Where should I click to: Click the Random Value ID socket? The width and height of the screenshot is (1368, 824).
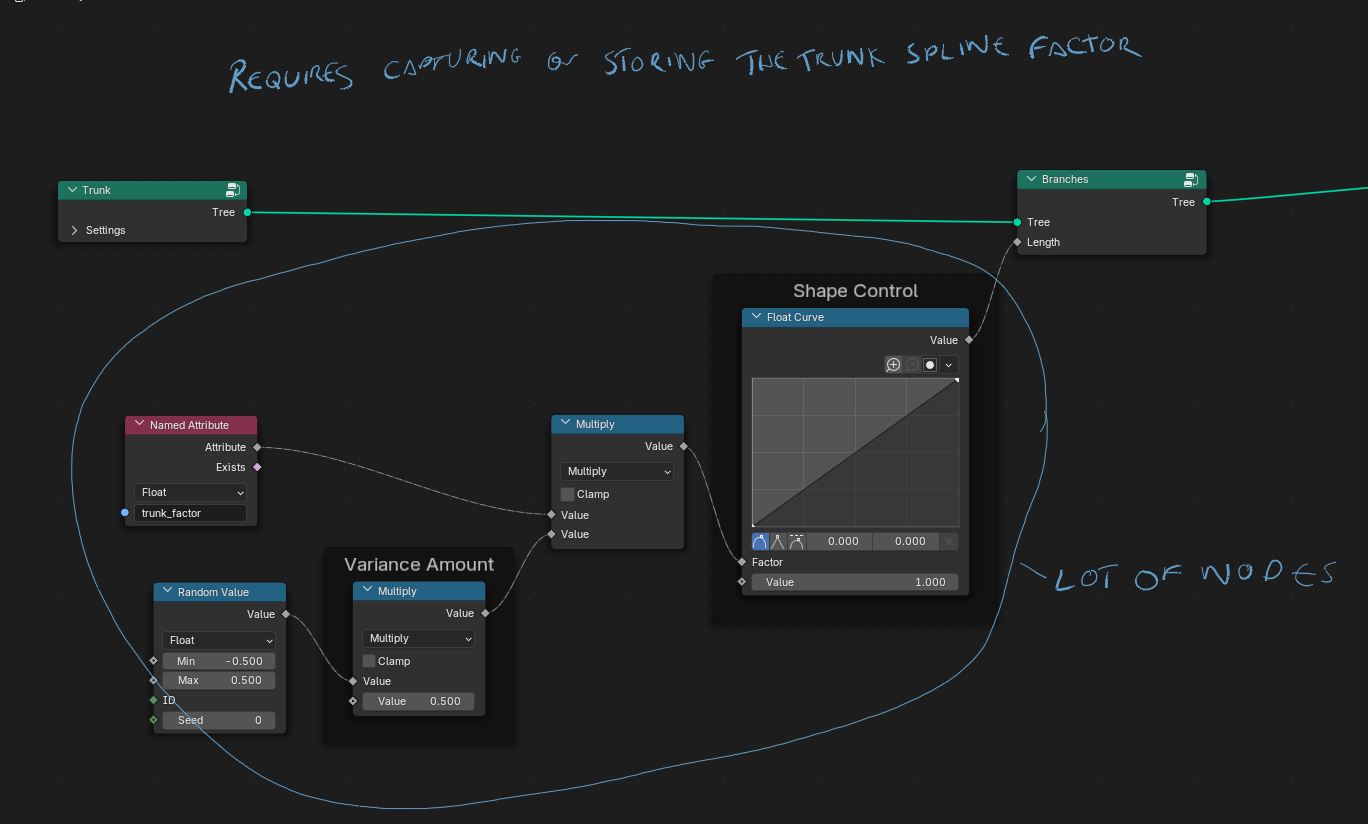[154, 700]
